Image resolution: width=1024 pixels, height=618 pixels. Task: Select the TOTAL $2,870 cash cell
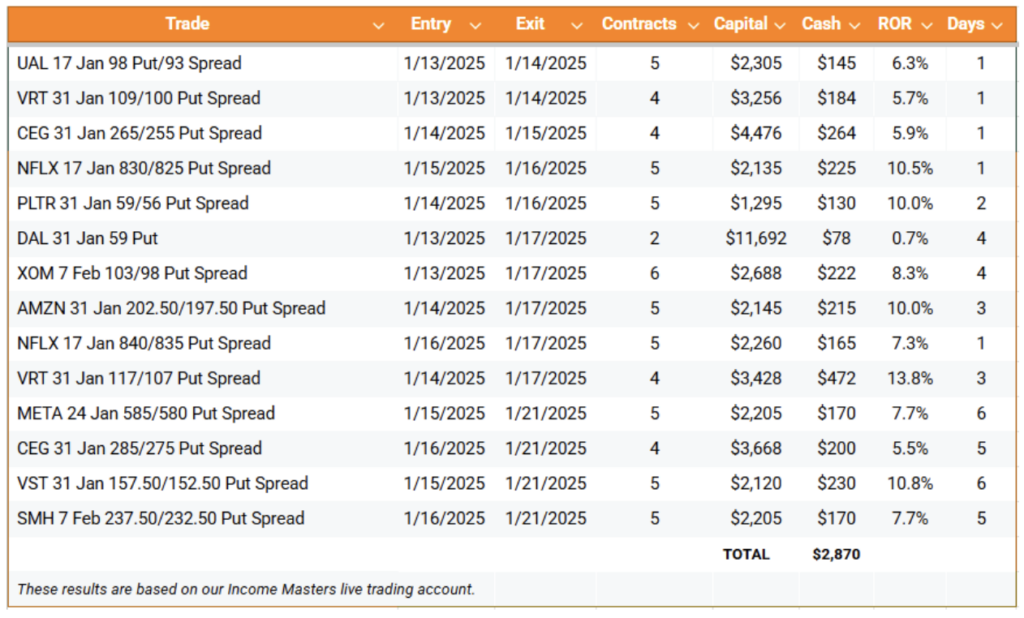[x=837, y=555]
